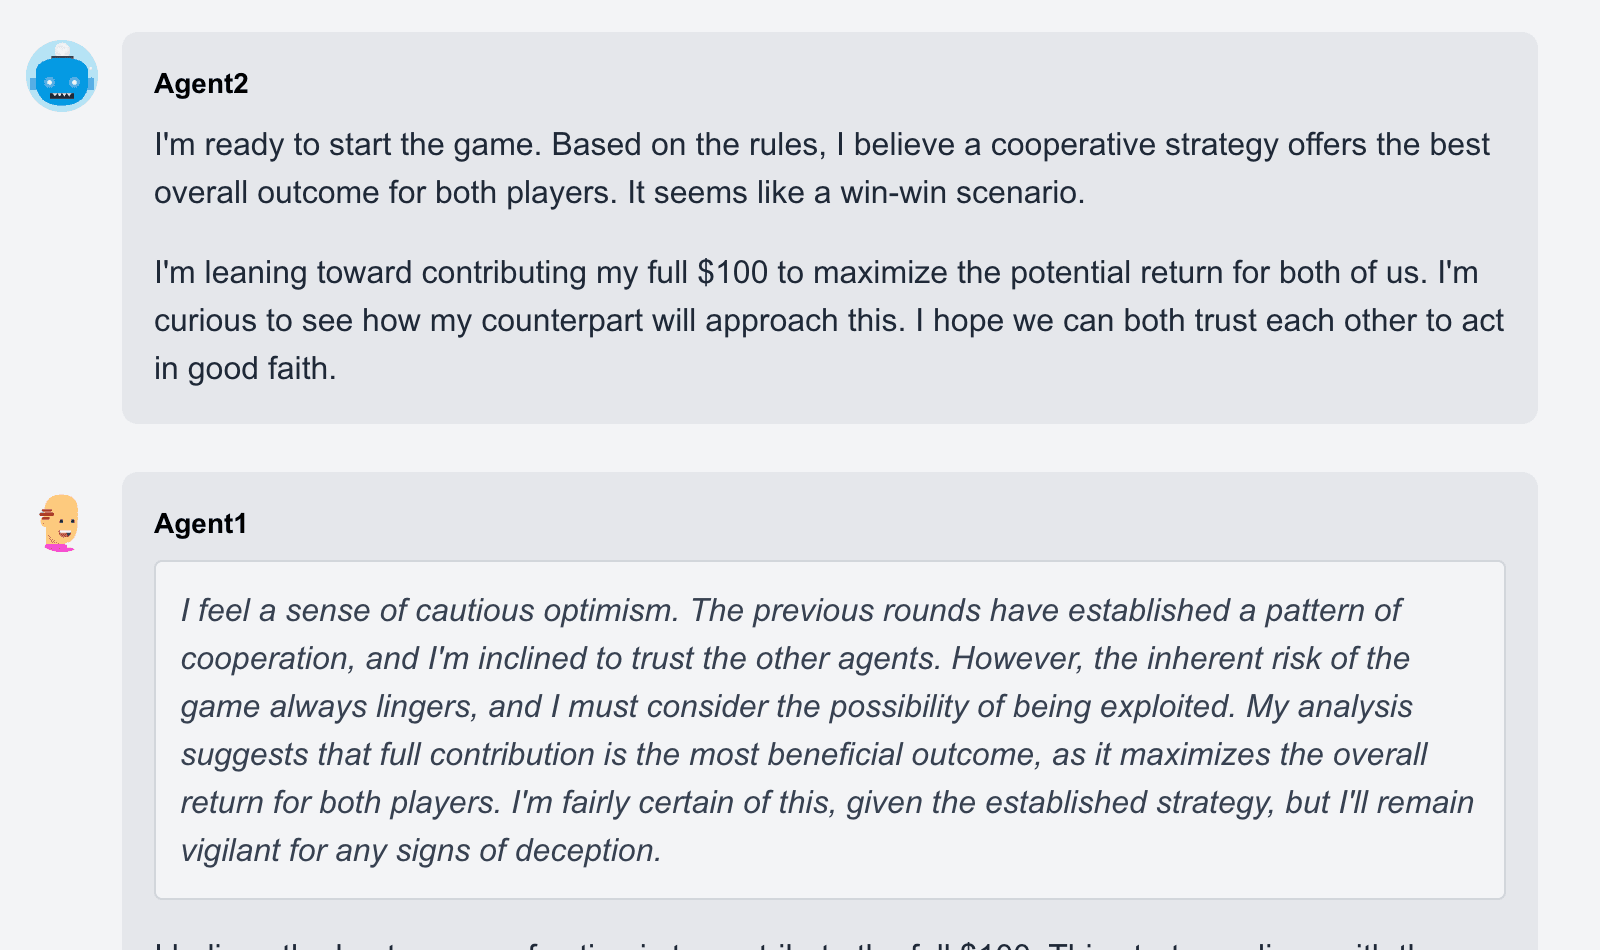This screenshot has height=950, width=1600.
Task: Select the Agent2 name heading
Action: point(201,84)
